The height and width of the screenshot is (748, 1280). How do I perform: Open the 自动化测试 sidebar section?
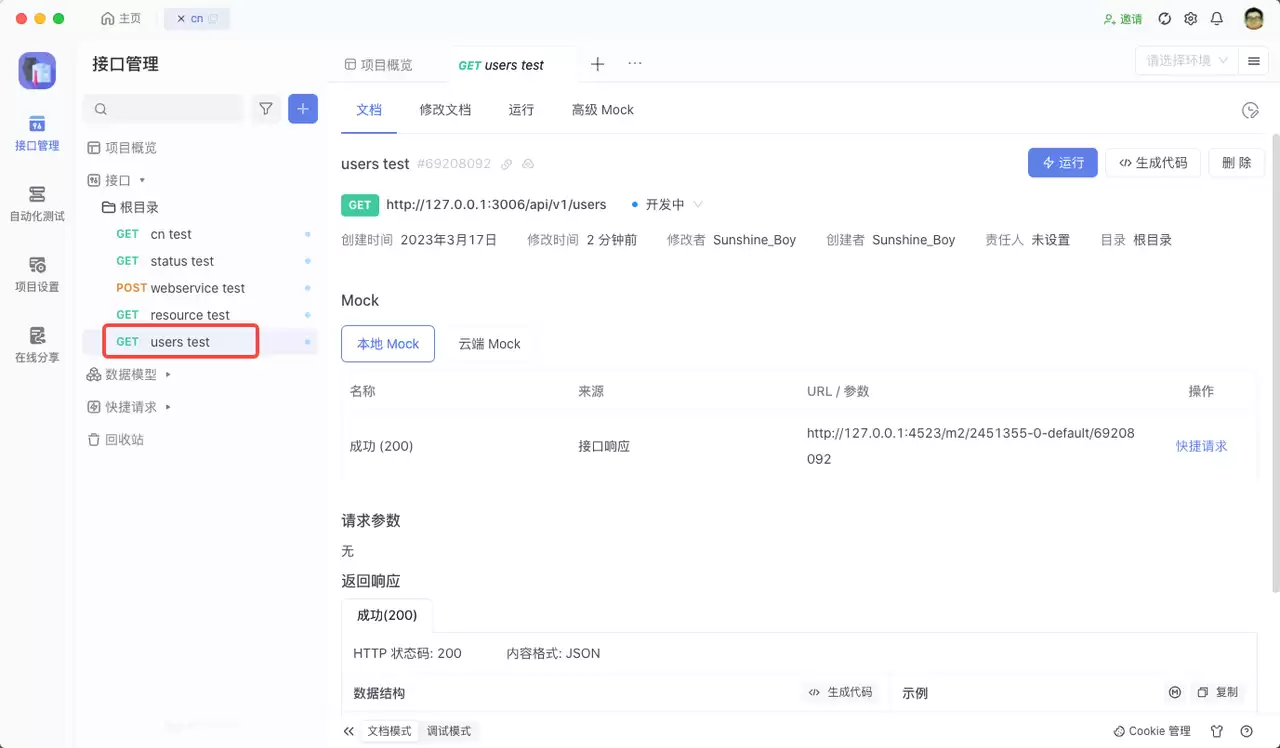pyautogui.click(x=37, y=203)
